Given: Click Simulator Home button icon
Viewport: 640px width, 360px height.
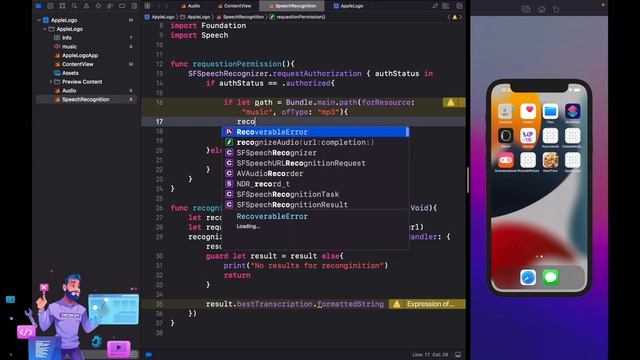Looking at the screenshot, I should [541, 9].
